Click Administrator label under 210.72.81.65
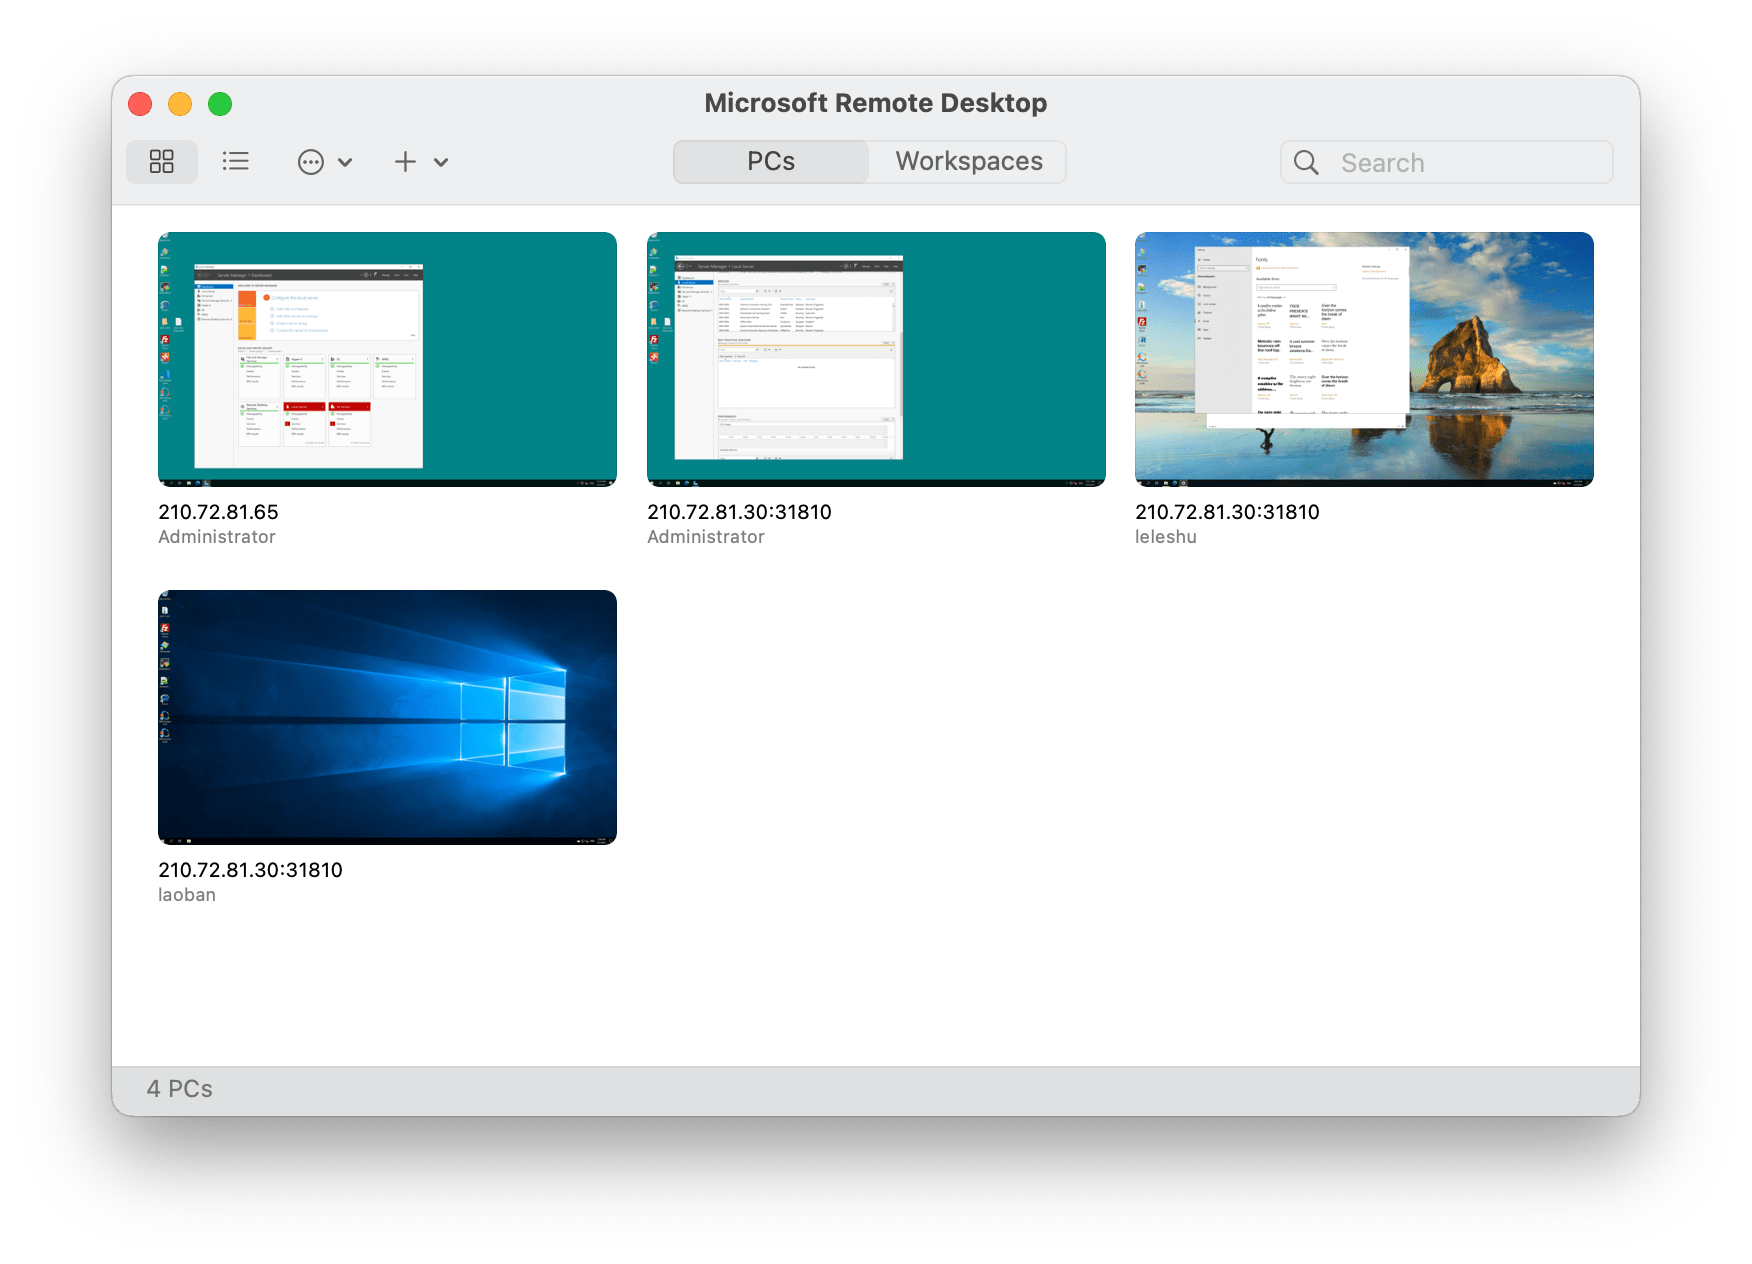This screenshot has height=1264, width=1752. pyautogui.click(x=217, y=537)
